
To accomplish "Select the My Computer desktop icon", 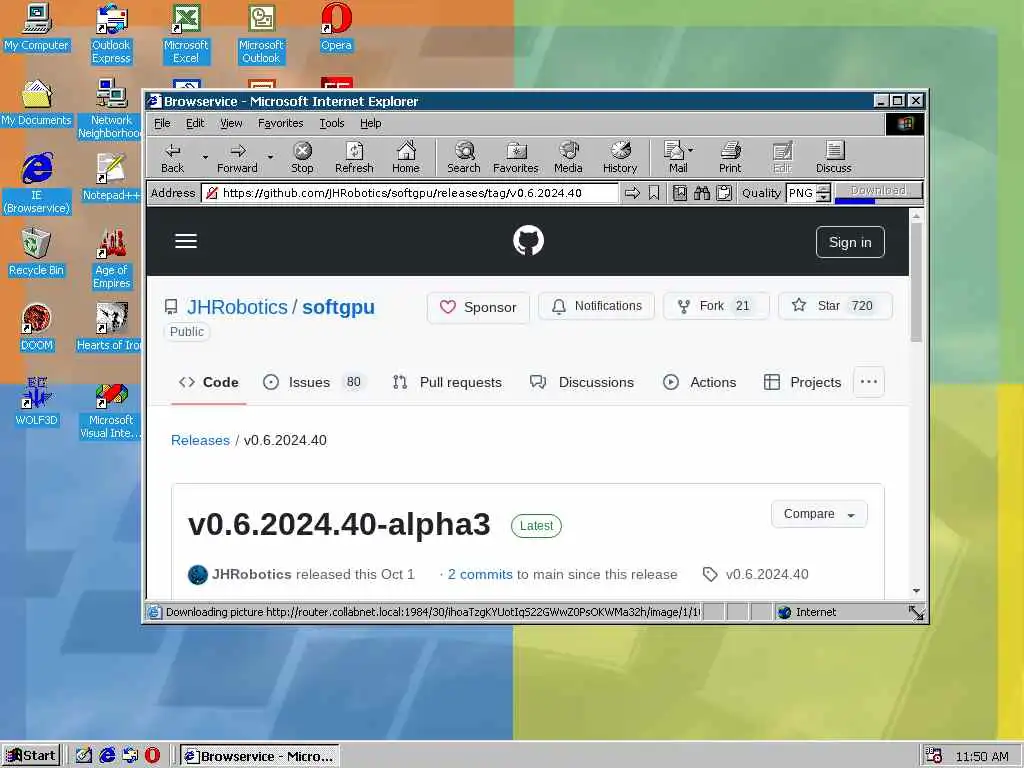I will click(37, 27).
